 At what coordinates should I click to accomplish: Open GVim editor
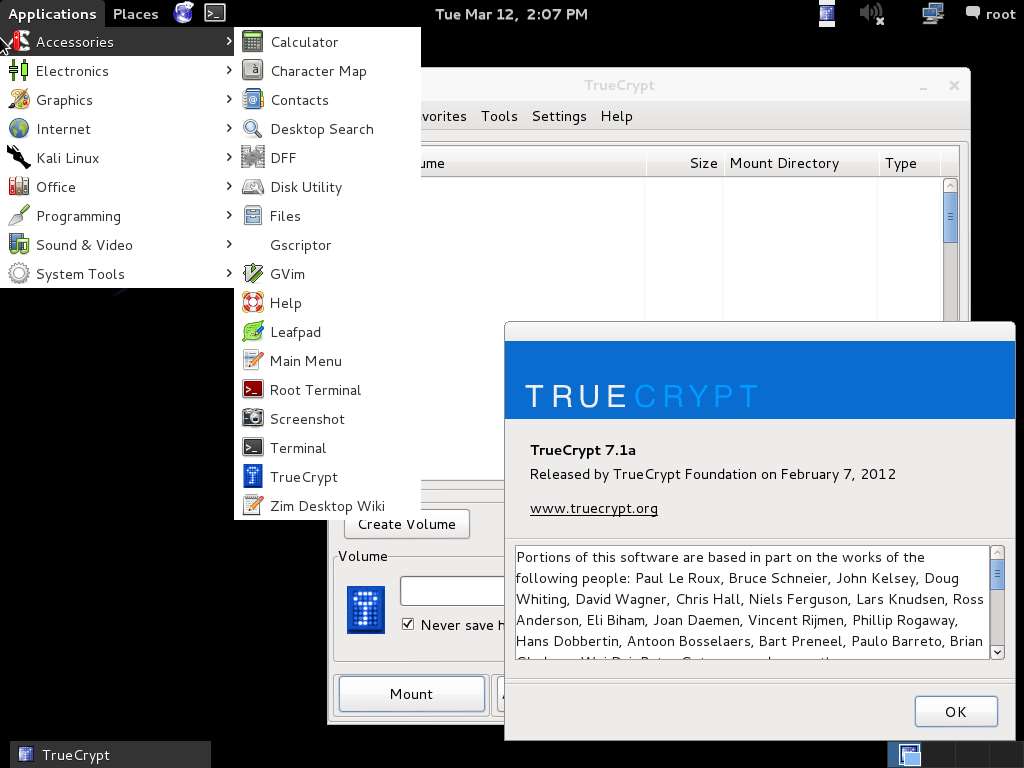(x=289, y=274)
